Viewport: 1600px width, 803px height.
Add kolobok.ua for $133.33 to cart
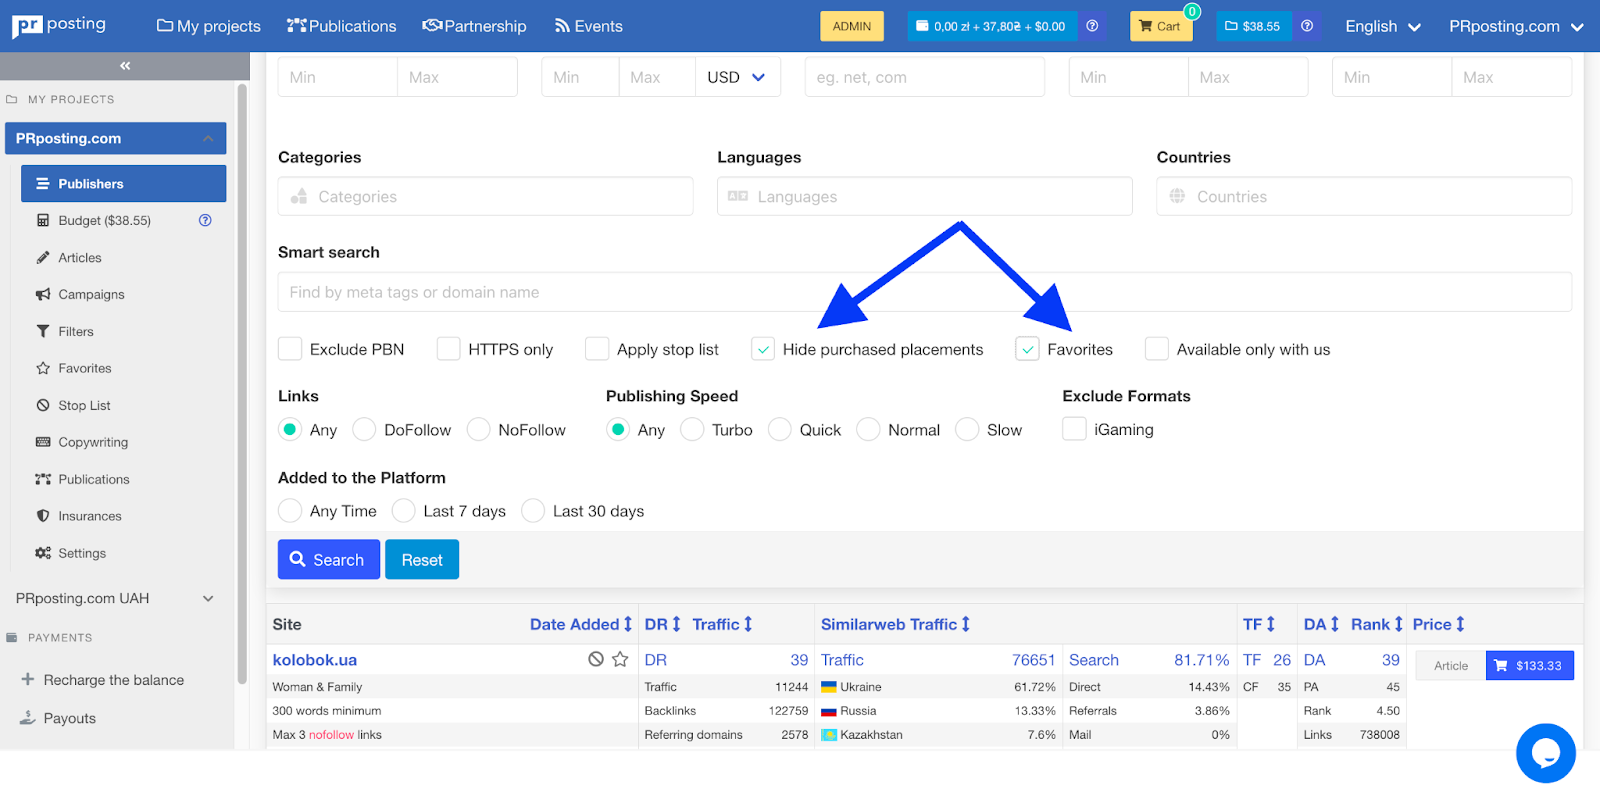click(1530, 666)
